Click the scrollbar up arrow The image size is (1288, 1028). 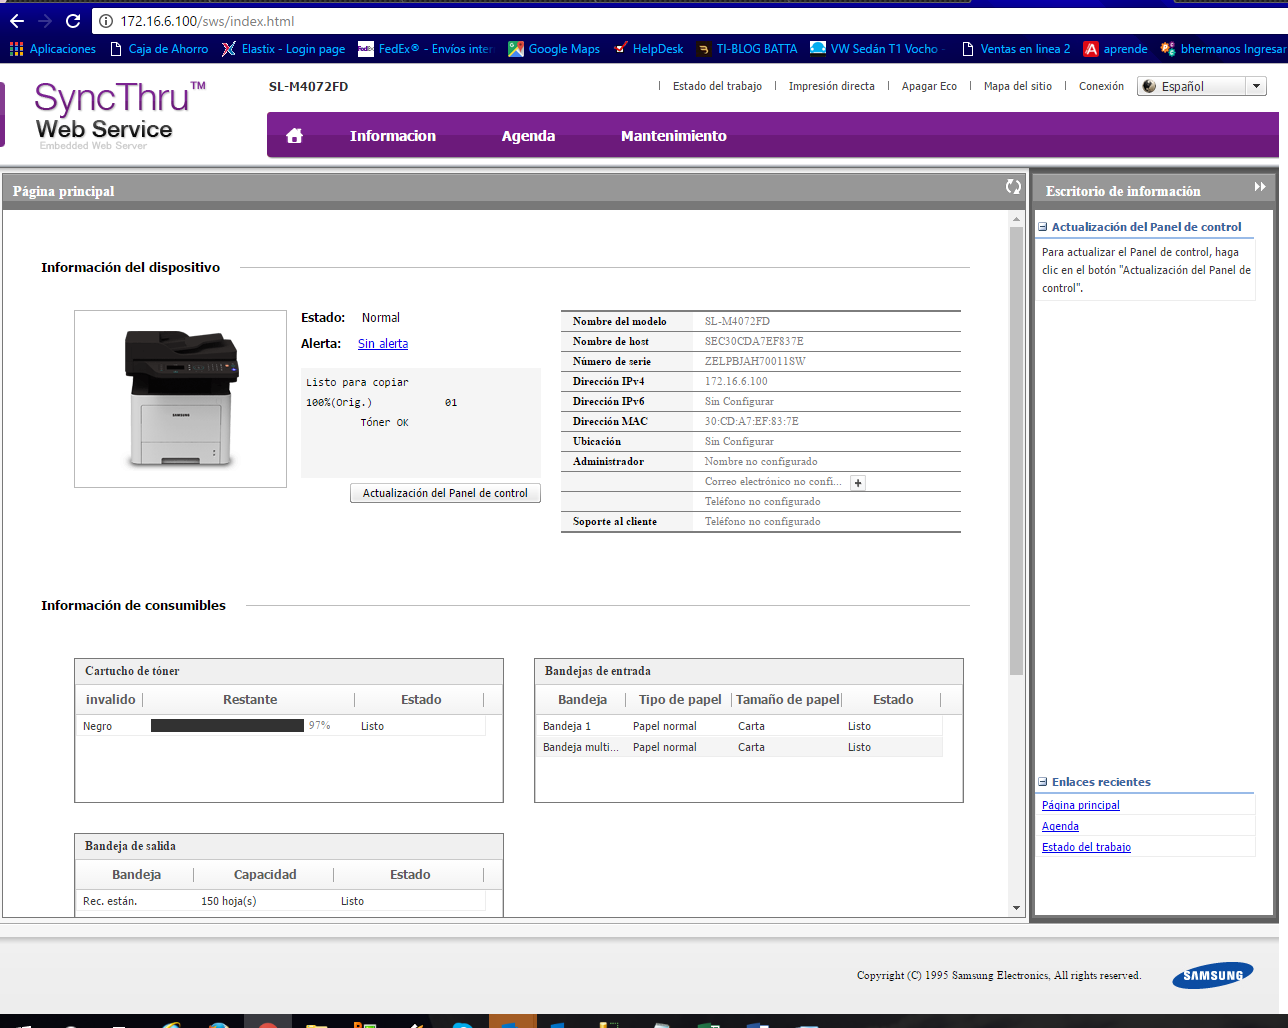pyautogui.click(x=1016, y=218)
